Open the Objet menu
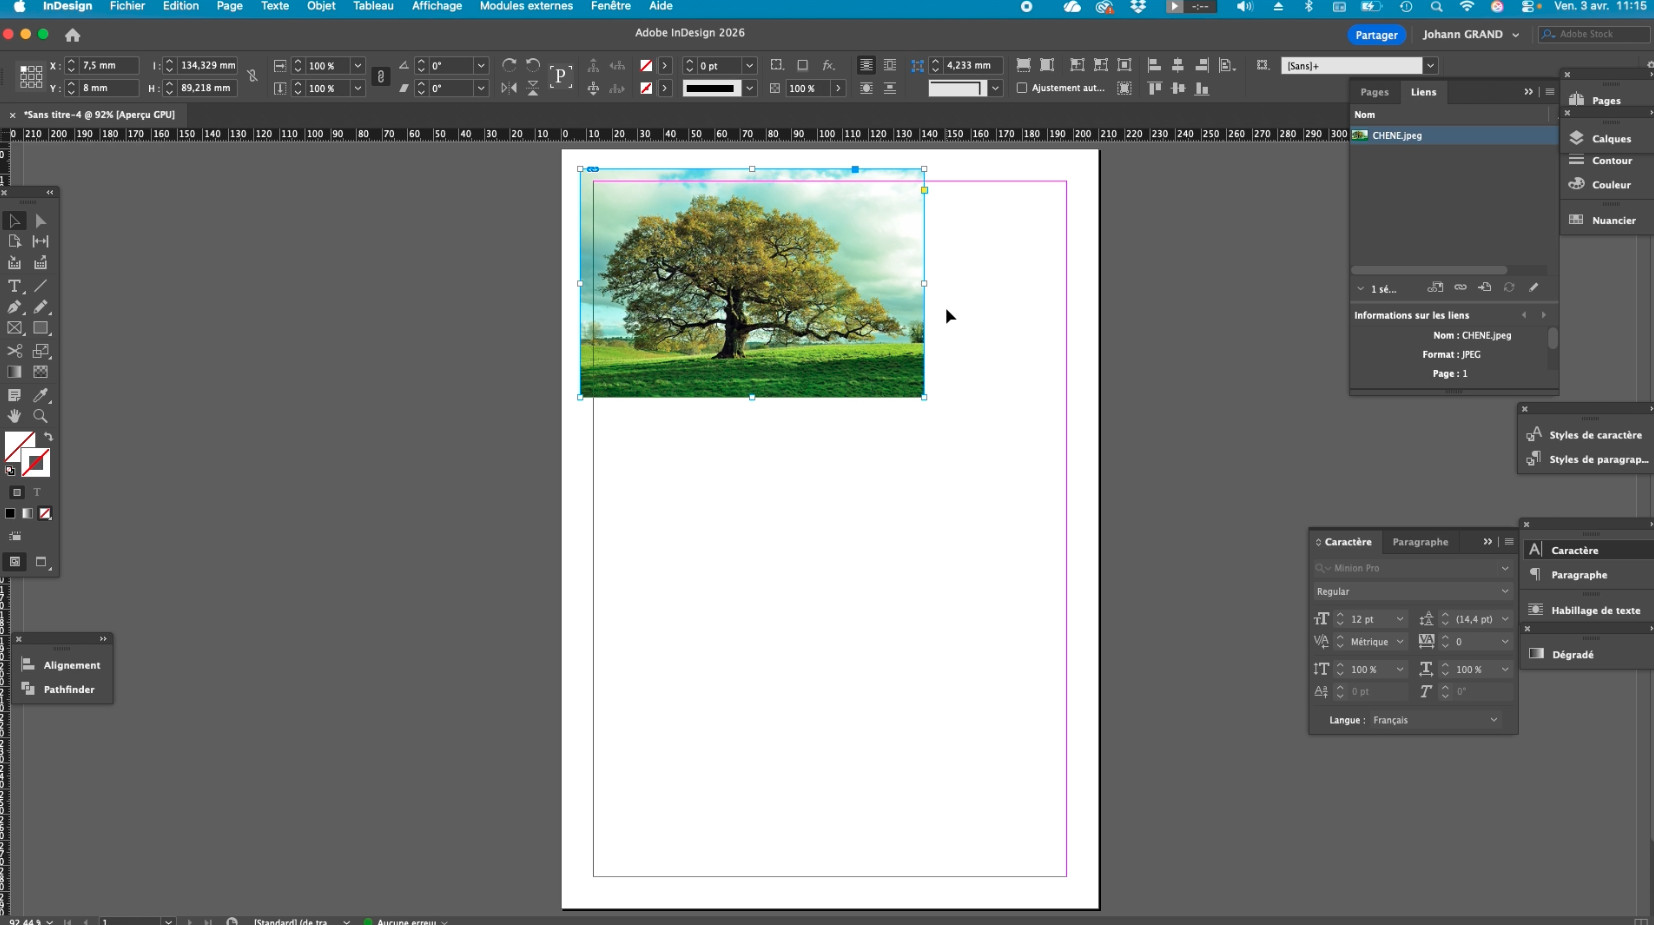 321,6
